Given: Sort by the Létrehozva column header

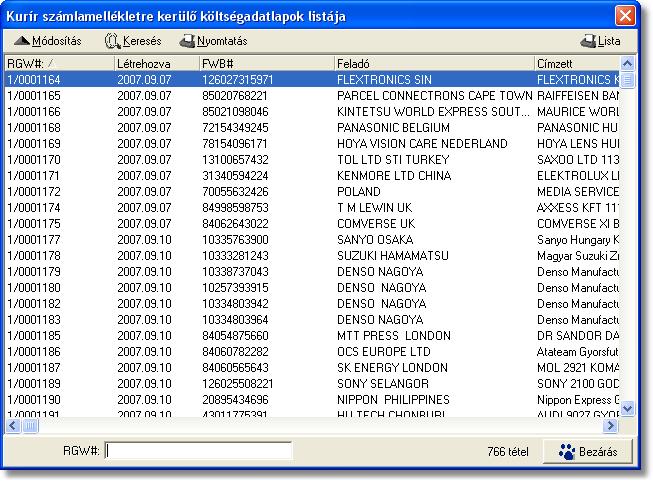Looking at the screenshot, I should coord(157,63).
